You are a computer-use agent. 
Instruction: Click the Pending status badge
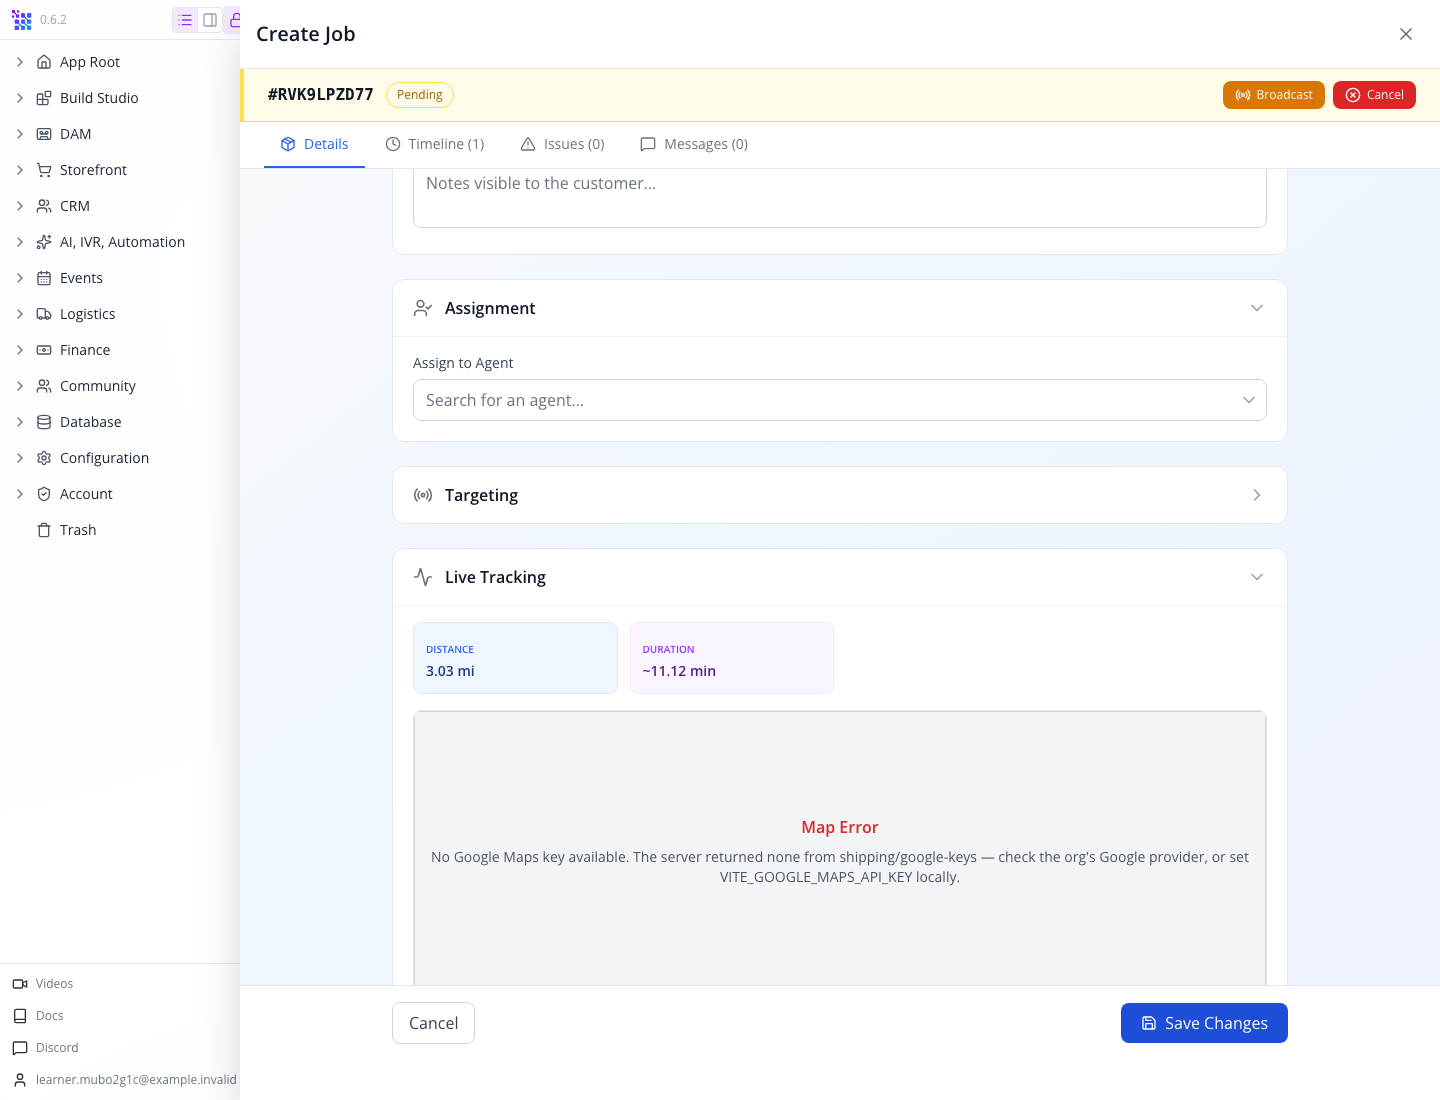click(420, 95)
